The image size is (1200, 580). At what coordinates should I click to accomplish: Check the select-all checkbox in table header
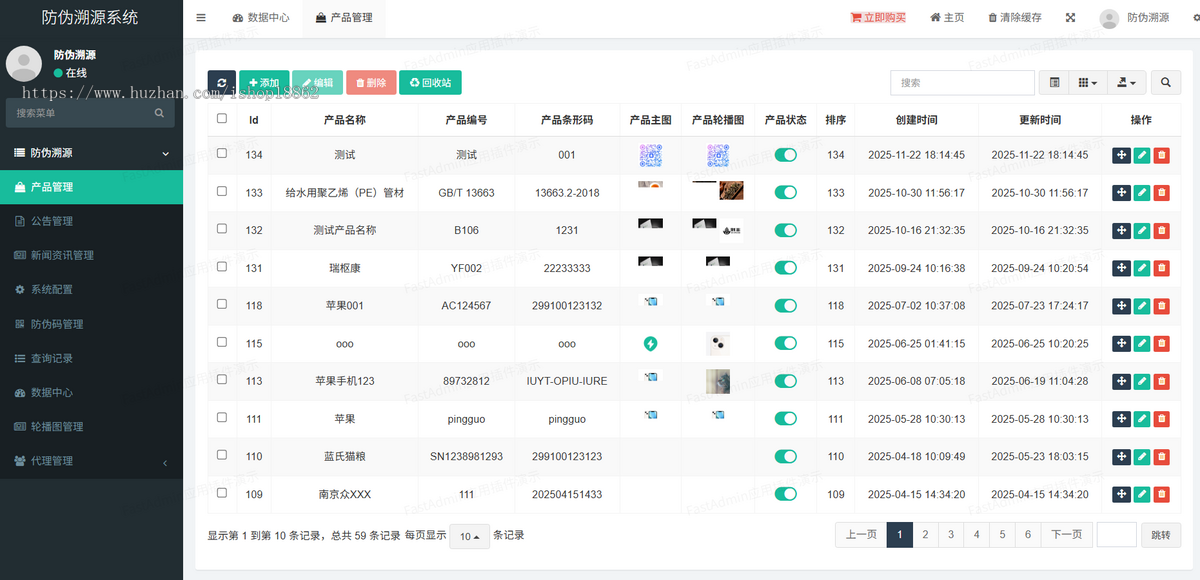(x=221, y=117)
